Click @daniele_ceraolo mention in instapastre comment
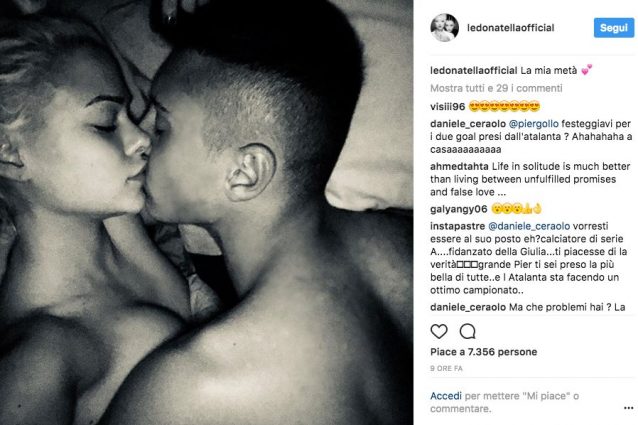 pos(529,226)
